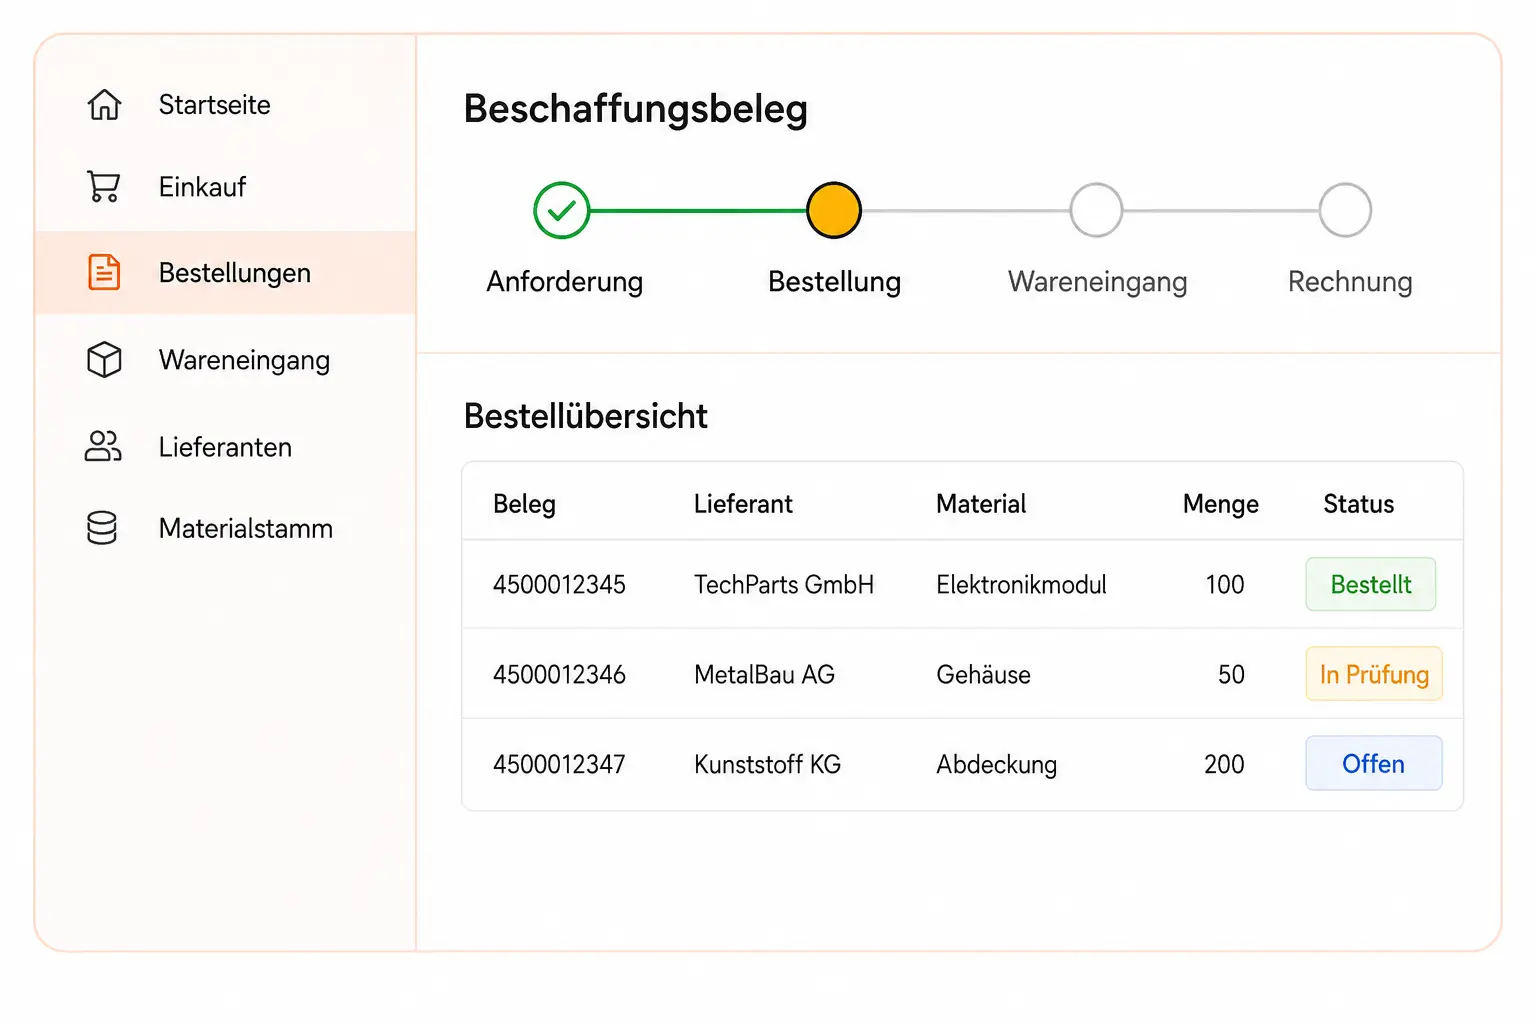Click the Materialstamm database icon
The width and height of the screenshot is (1536, 1024).
[102, 528]
